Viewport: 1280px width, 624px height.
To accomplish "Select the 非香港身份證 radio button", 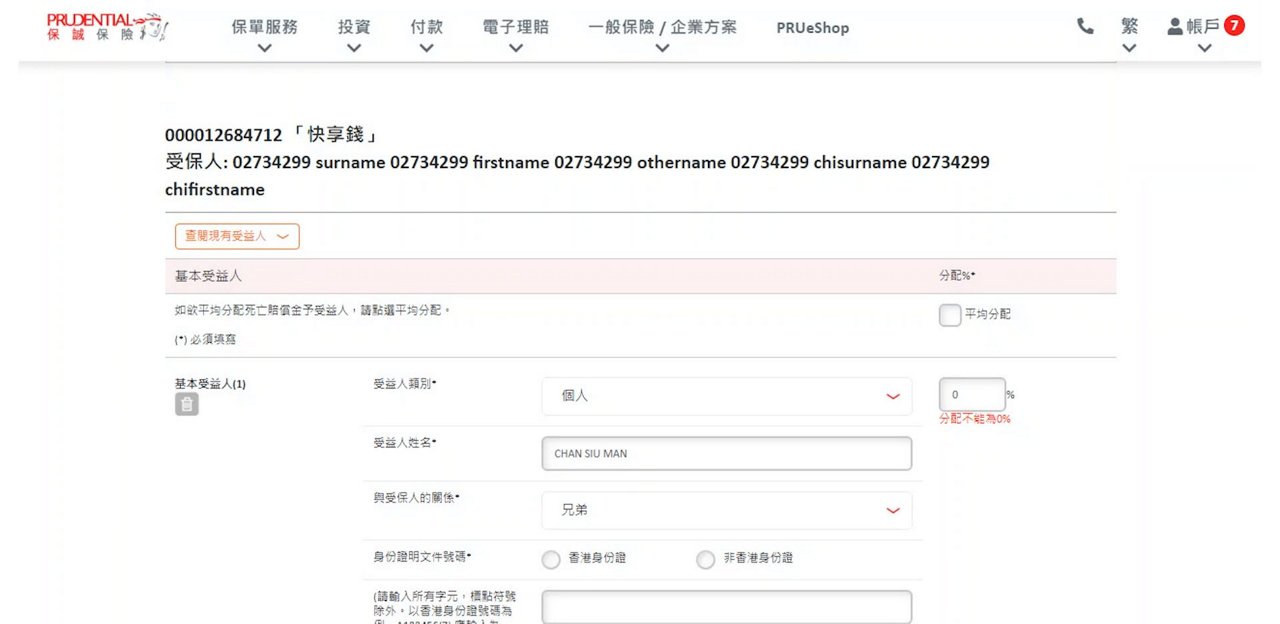I will [x=706, y=560].
